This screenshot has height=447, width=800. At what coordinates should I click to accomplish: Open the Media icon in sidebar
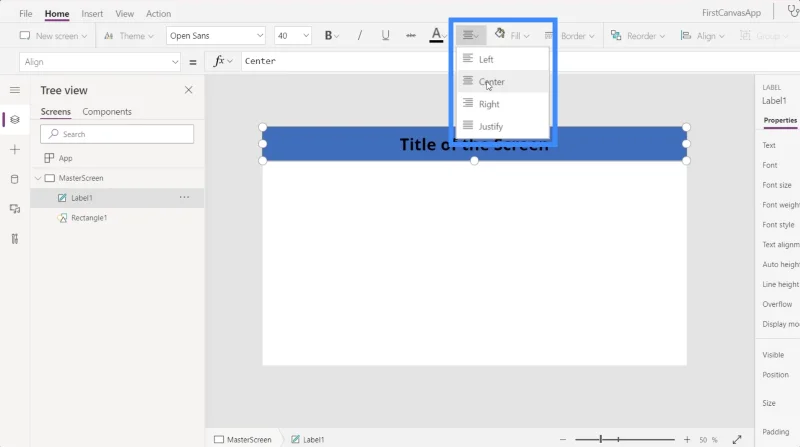(x=15, y=209)
